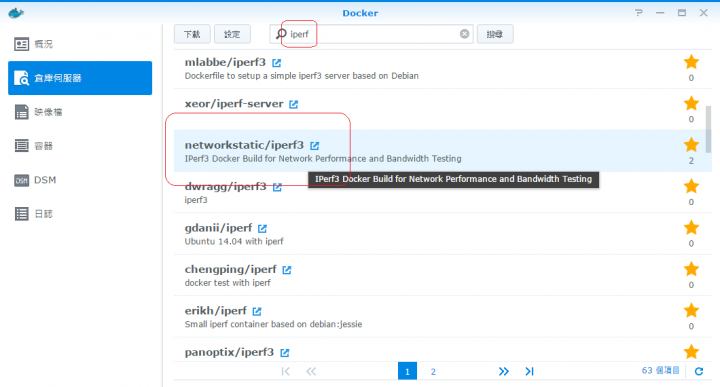720x387 pixels.
Task: Click description 'Ubuntu 14.04 with iperf'
Action: 234,241
